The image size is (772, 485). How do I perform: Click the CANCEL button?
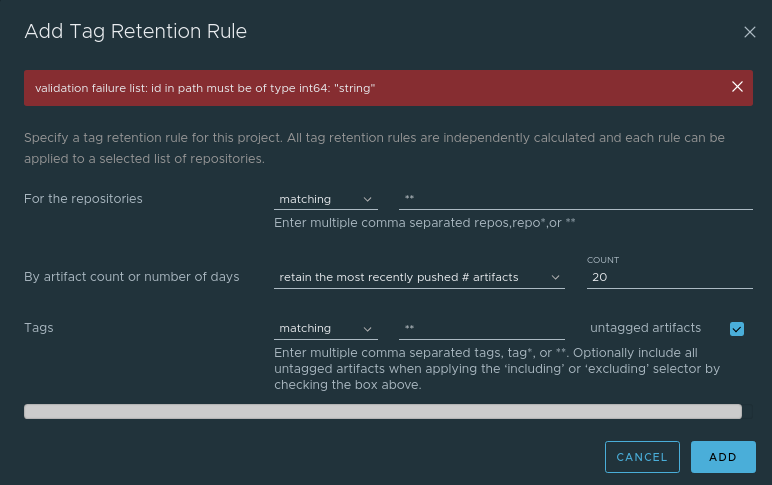[642, 457]
